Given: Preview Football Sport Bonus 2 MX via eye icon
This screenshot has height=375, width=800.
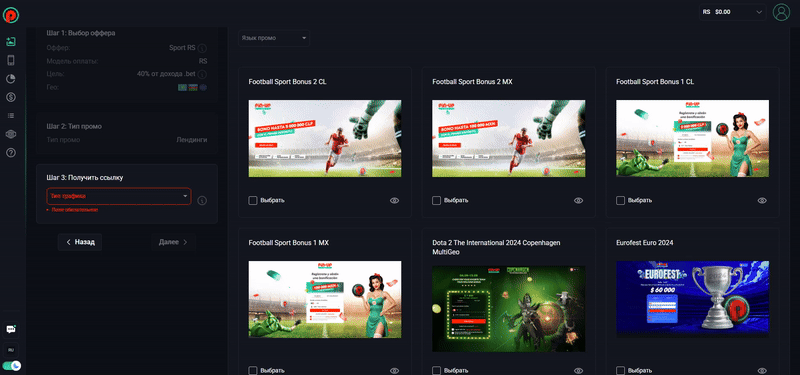Looking at the screenshot, I should tap(578, 201).
